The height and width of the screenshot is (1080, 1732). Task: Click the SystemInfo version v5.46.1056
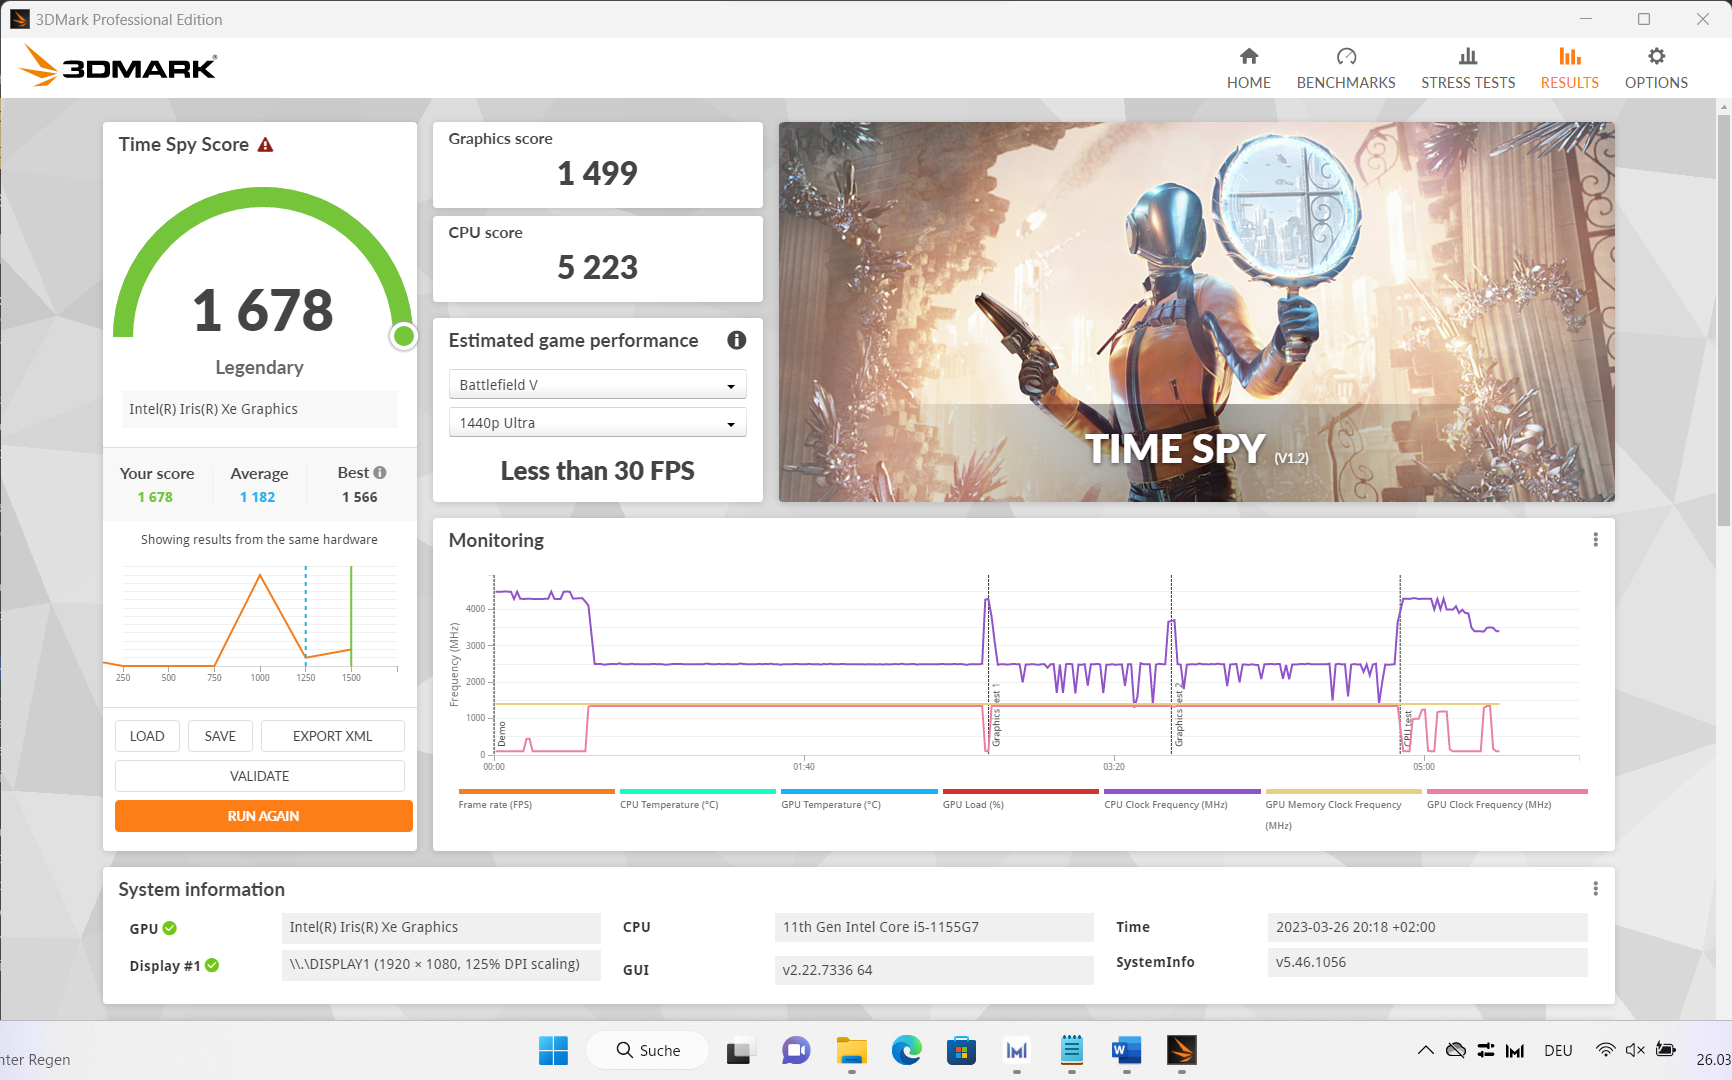[1427, 962]
